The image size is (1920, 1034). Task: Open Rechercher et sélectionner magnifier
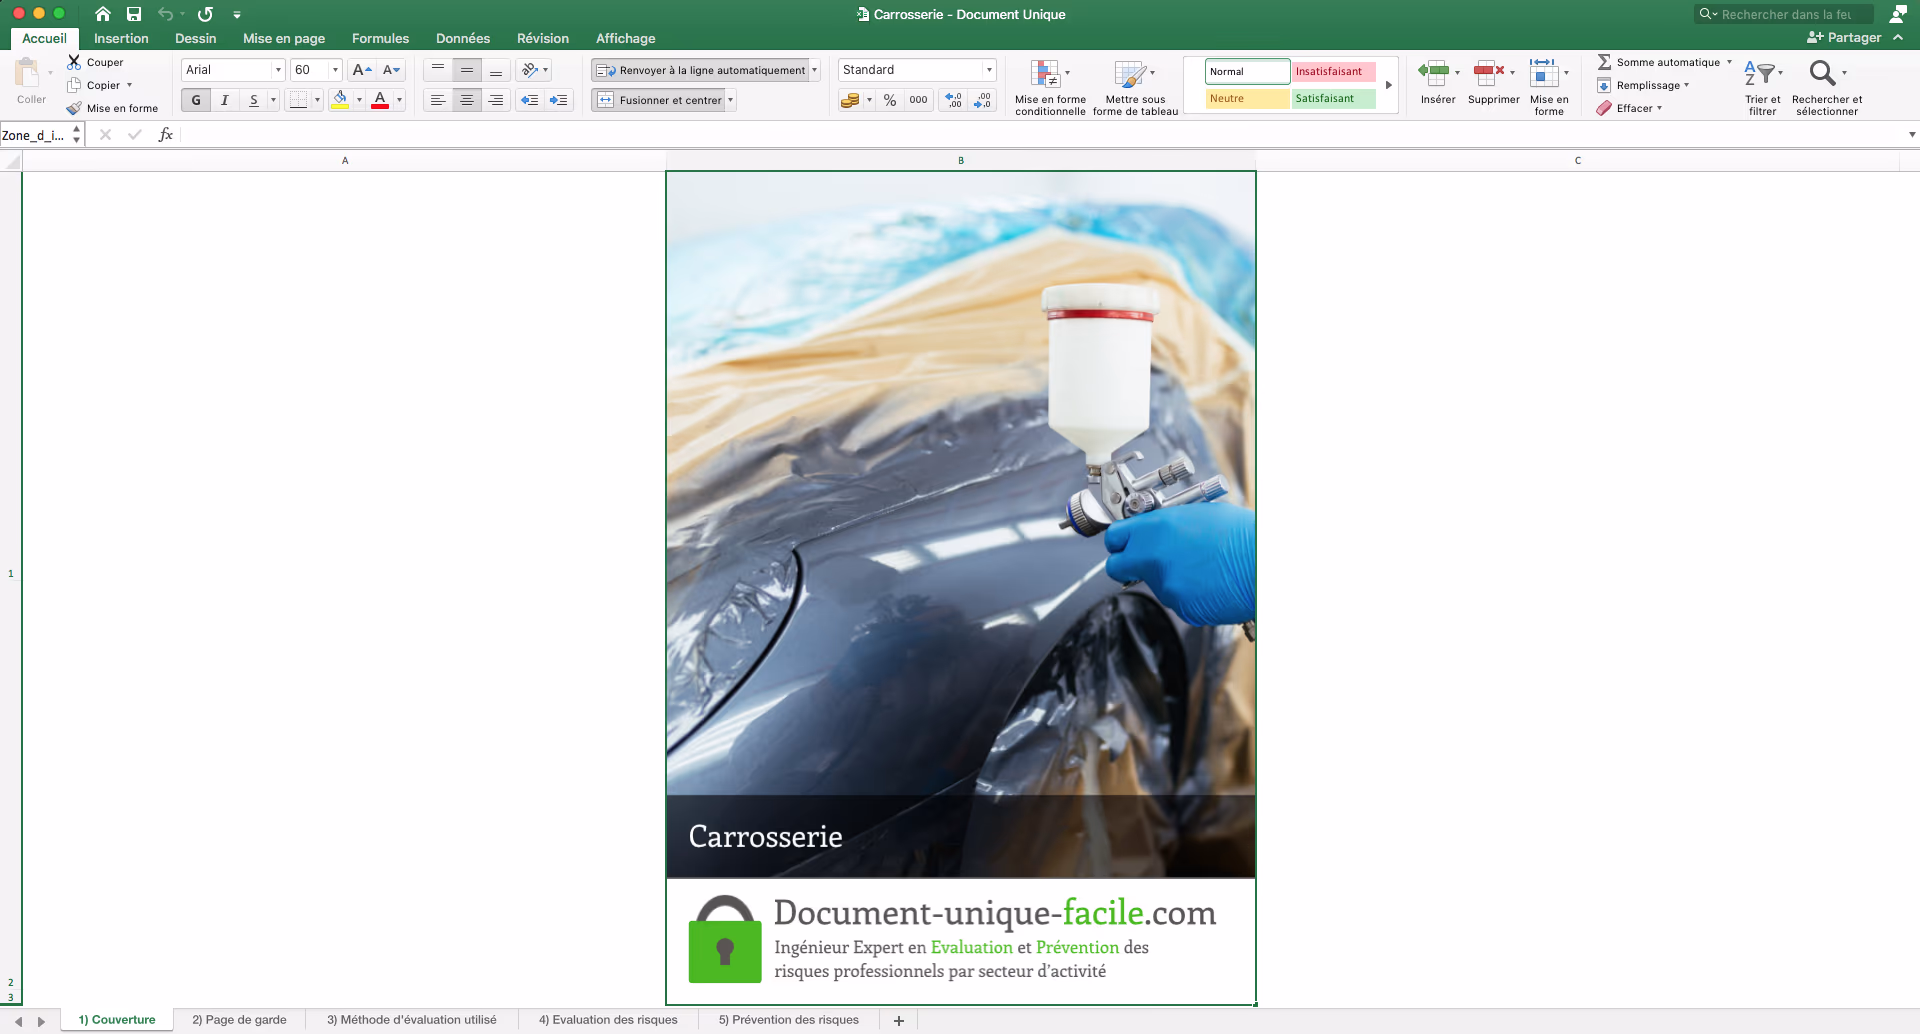click(1822, 73)
